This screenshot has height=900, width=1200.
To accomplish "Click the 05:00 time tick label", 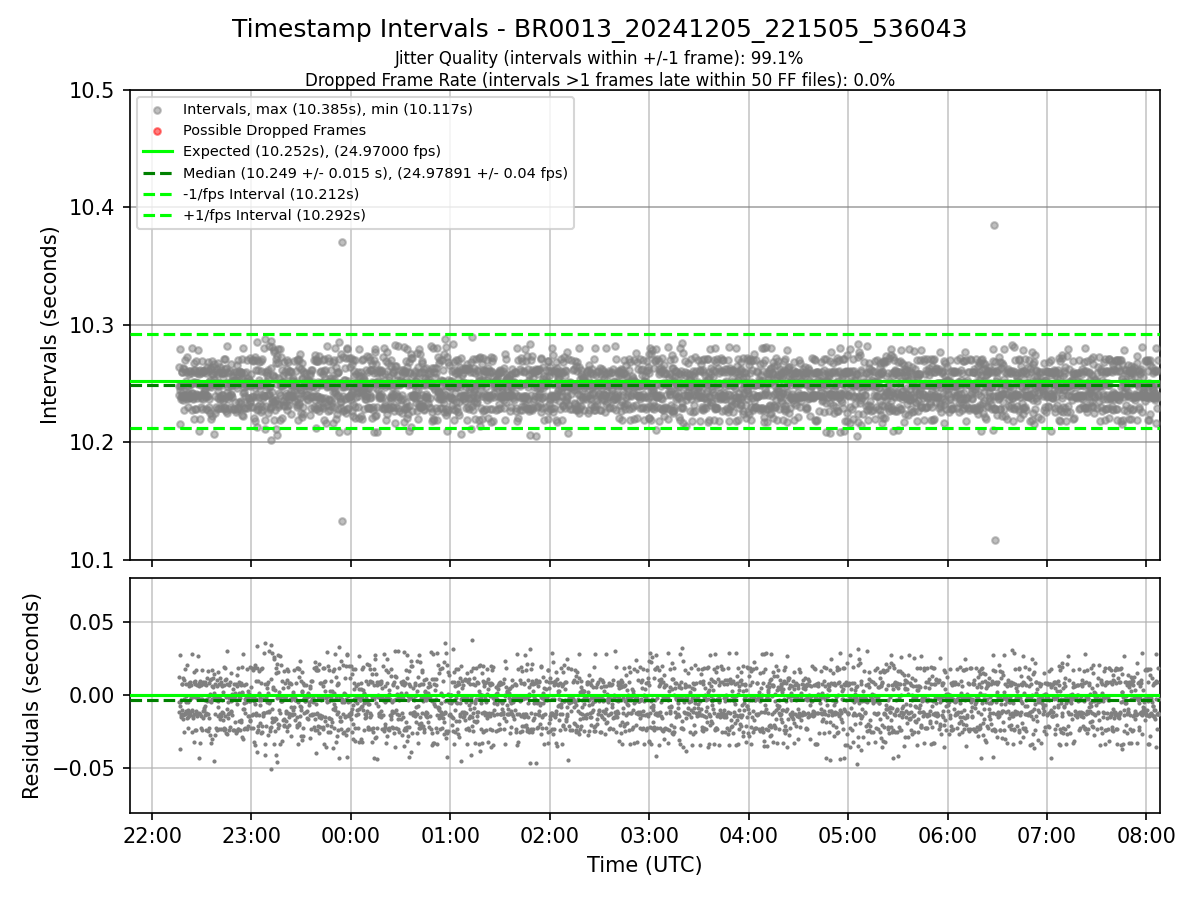I will [848, 834].
